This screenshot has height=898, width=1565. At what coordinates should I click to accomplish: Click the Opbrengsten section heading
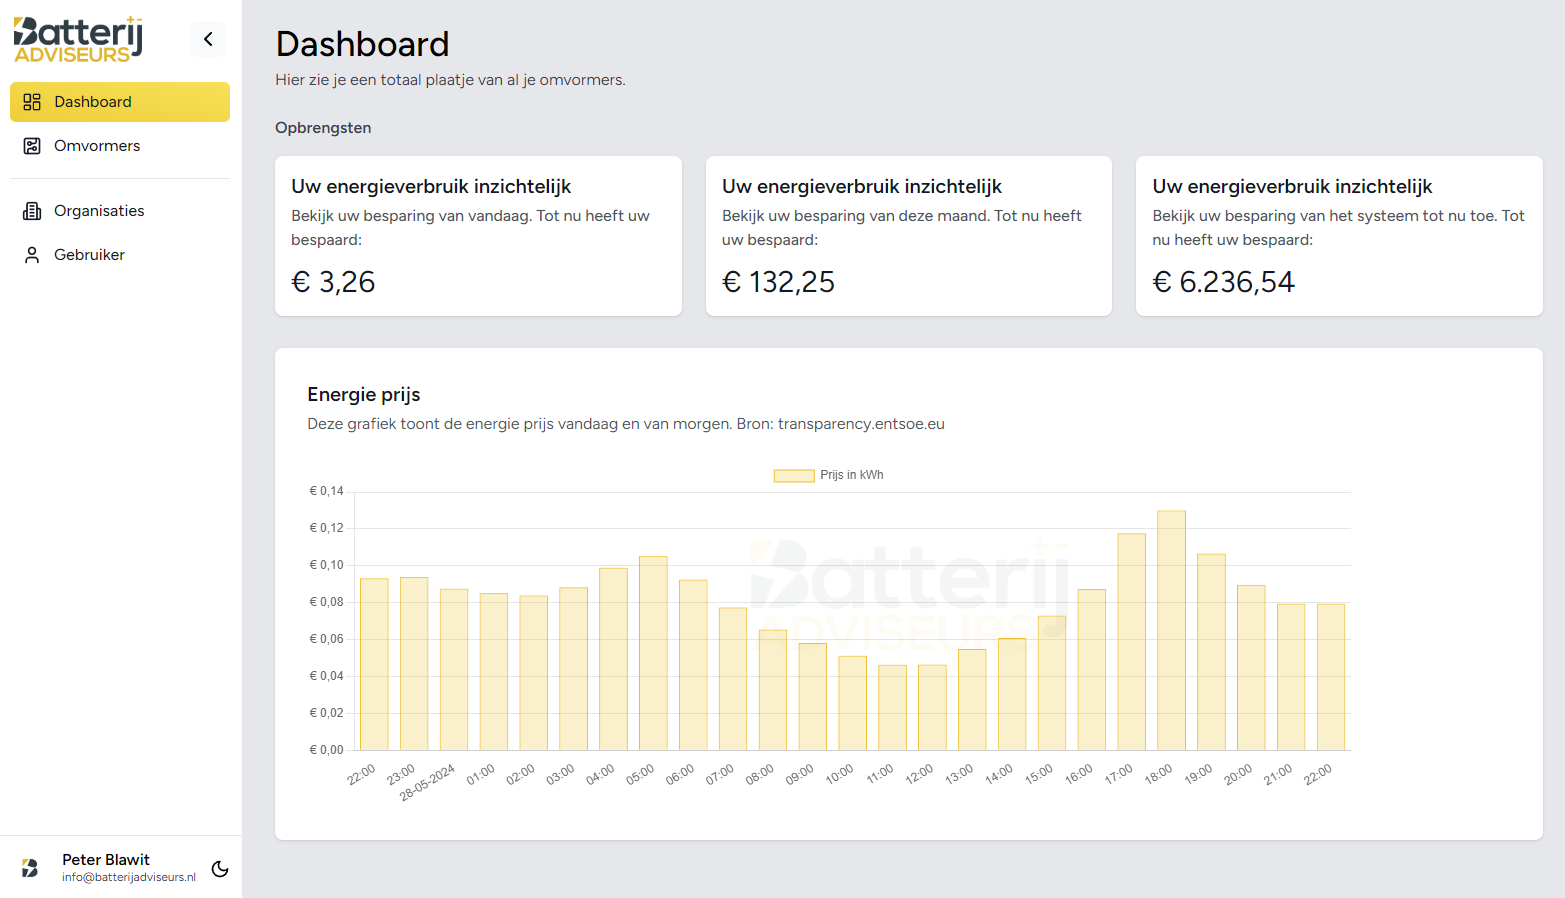323,128
